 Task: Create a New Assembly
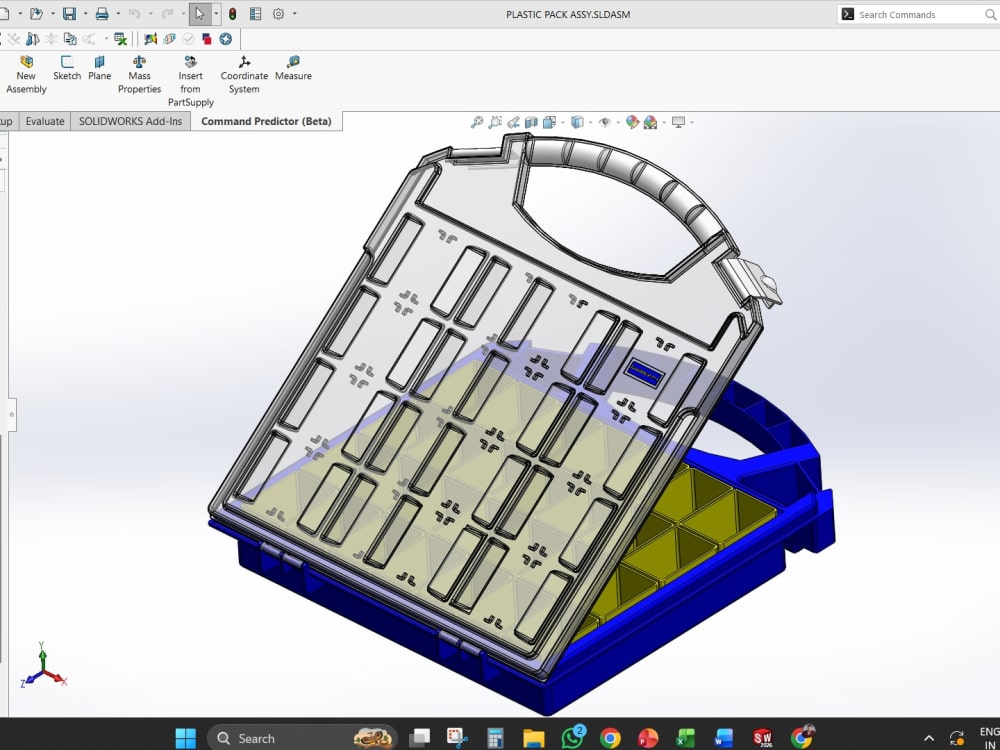click(26, 75)
